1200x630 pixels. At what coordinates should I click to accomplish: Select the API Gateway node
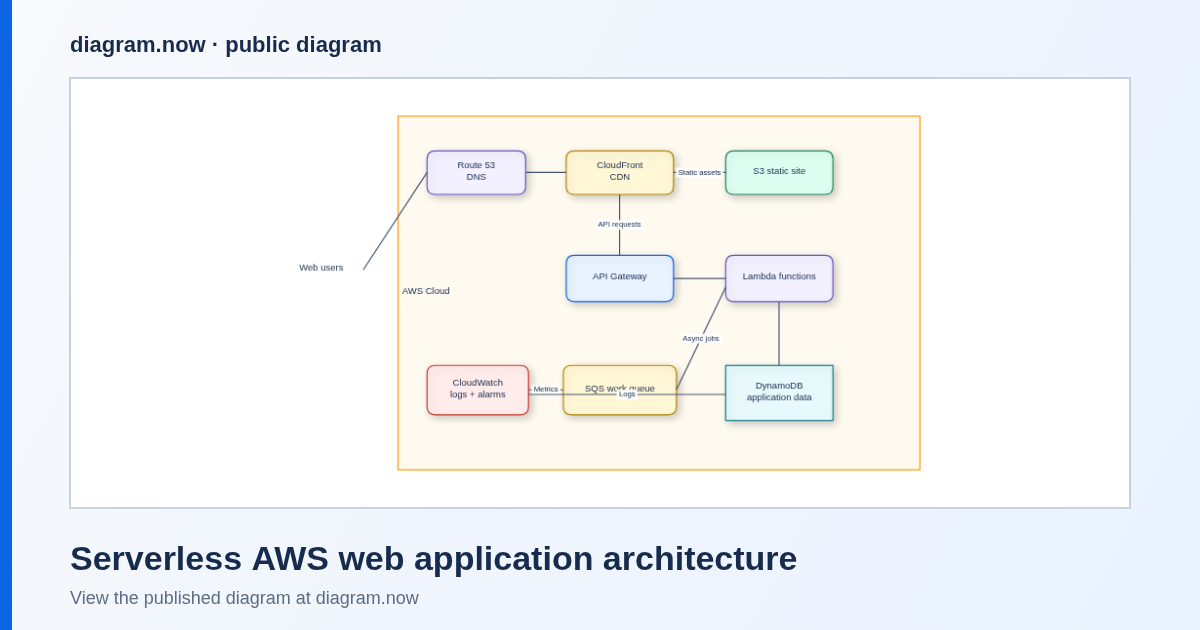620,278
